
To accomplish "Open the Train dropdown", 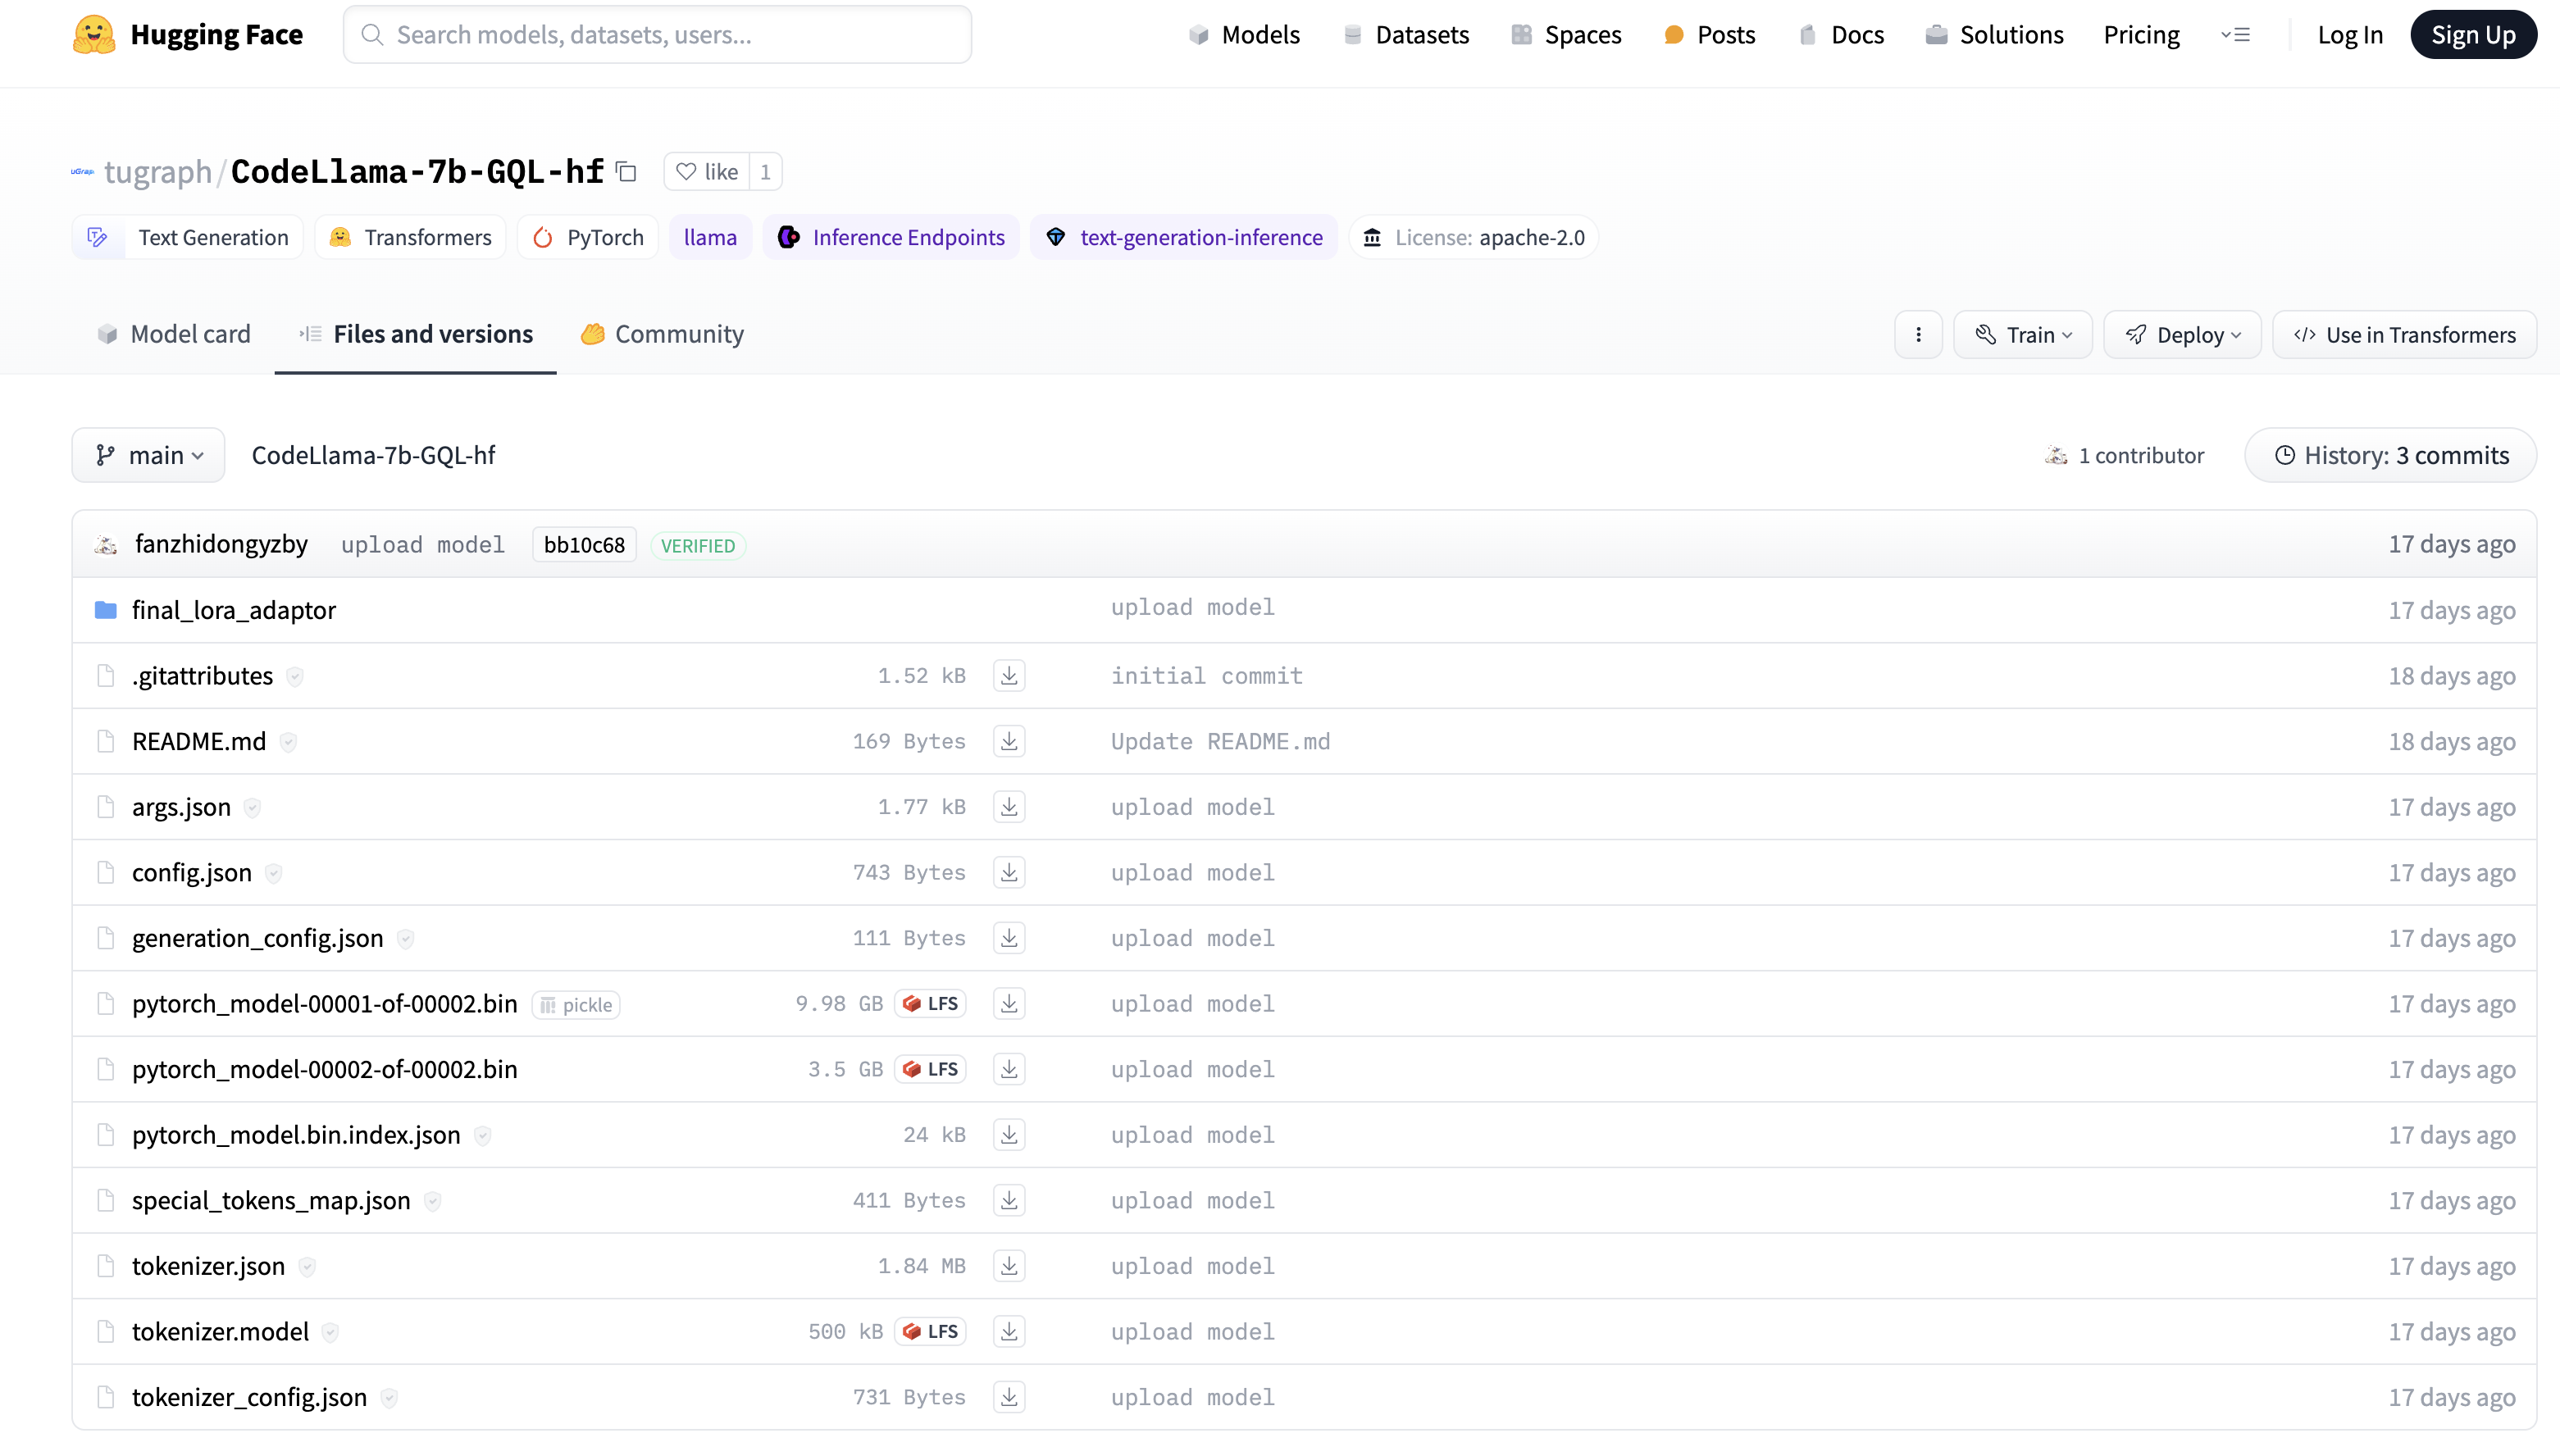I will tap(2023, 335).
